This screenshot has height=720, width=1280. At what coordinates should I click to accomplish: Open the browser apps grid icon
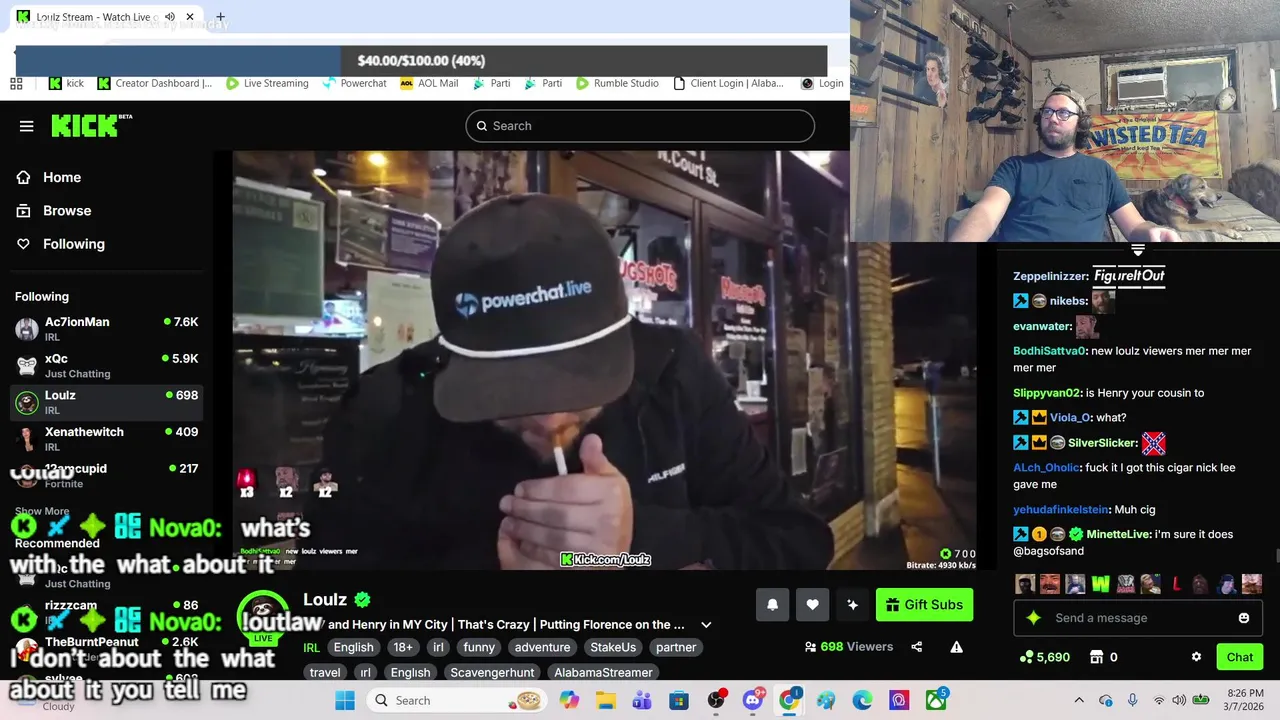pyautogui.click(x=16, y=83)
